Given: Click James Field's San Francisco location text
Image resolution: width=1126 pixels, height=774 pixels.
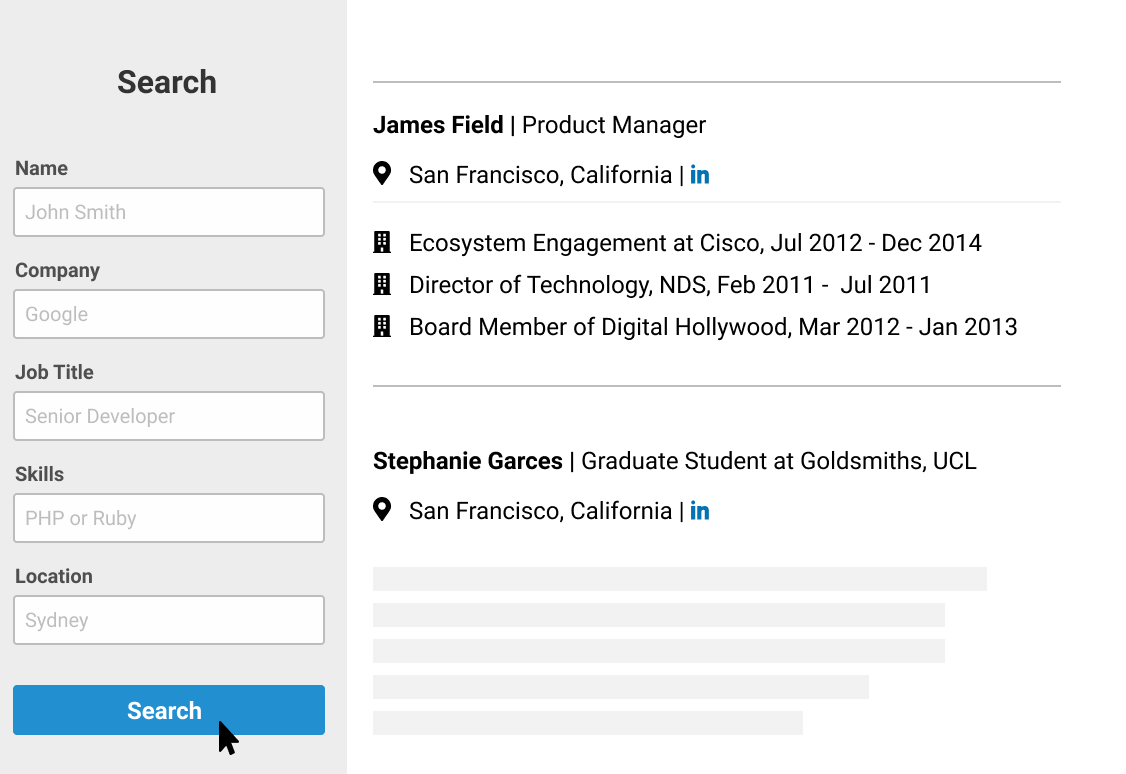Looking at the screenshot, I should (x=540, y=175).
